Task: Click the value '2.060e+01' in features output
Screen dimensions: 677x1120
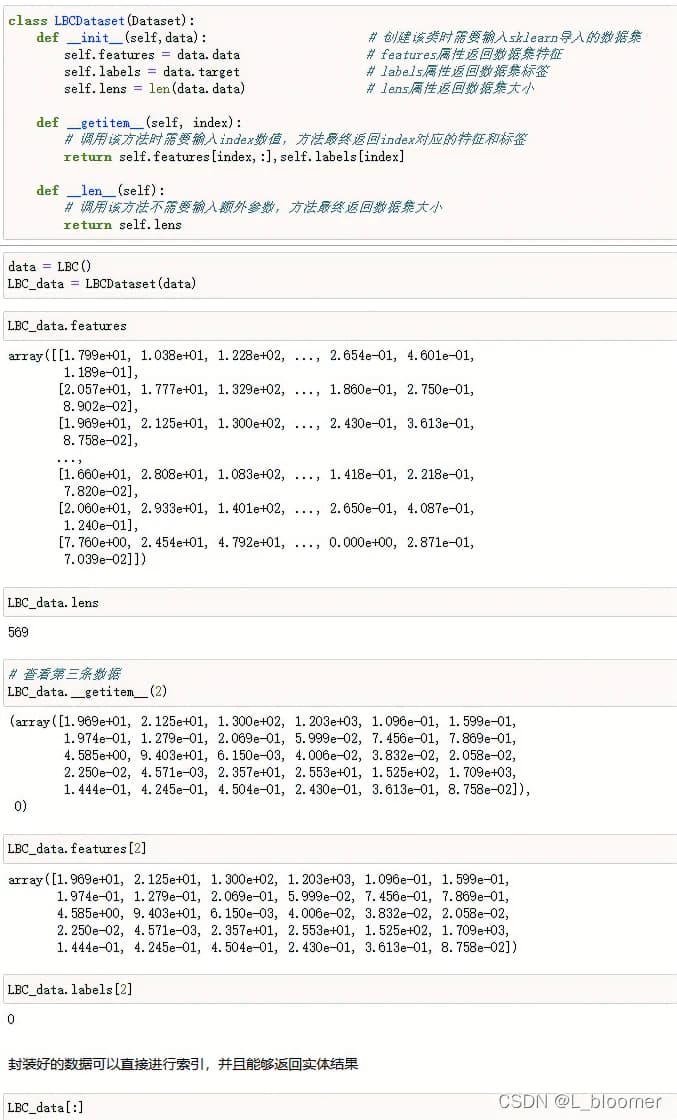Action: coord(96,509)
